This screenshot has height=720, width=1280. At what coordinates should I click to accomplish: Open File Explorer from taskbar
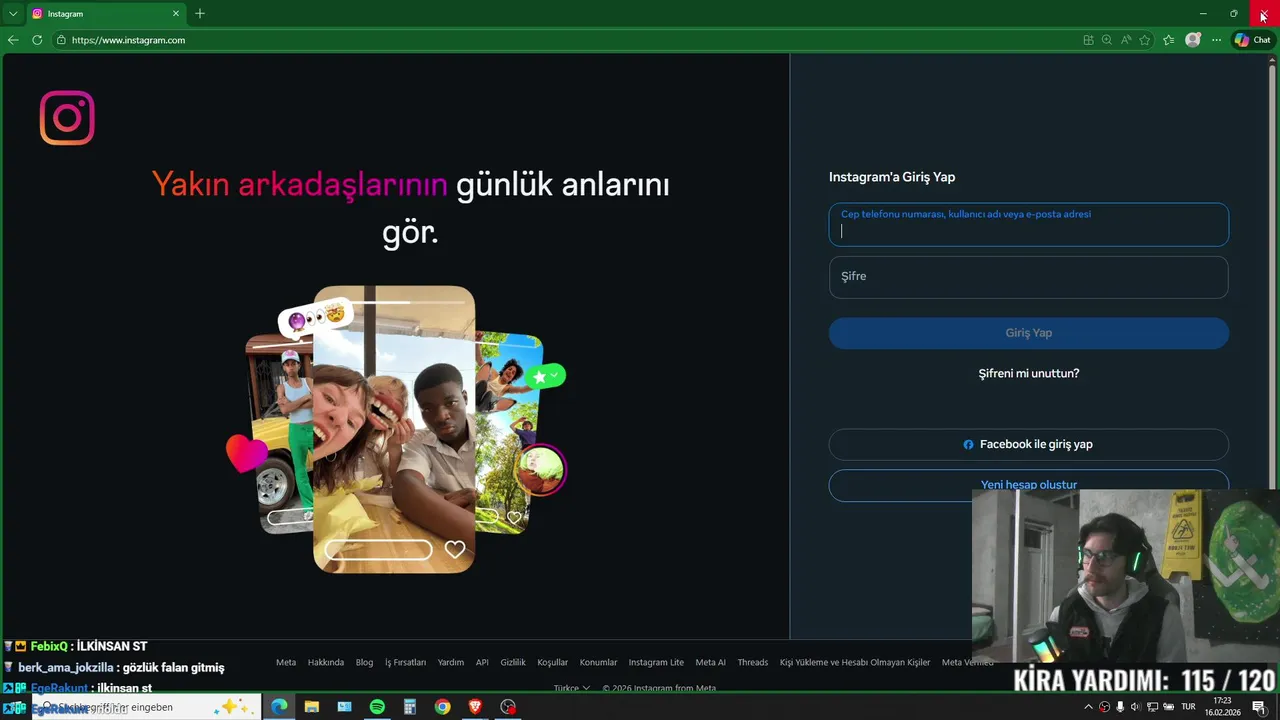(312, 707)
